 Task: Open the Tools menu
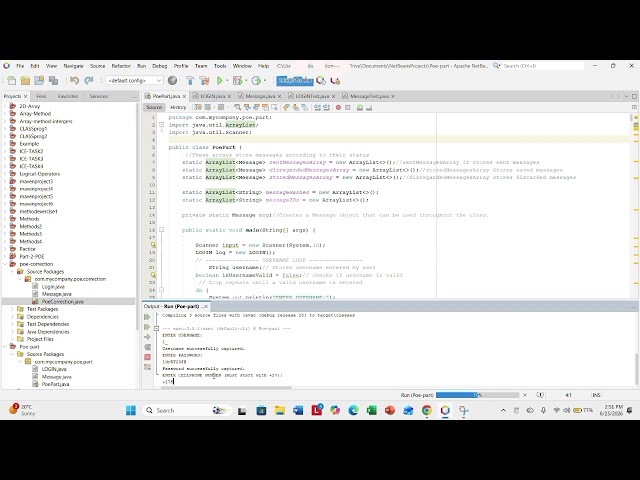(x=220, y=66)
